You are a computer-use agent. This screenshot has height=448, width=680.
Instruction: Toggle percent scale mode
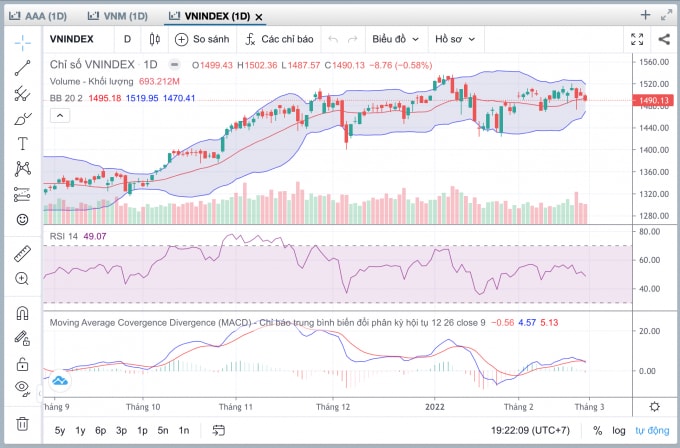[x=598, y=431]
